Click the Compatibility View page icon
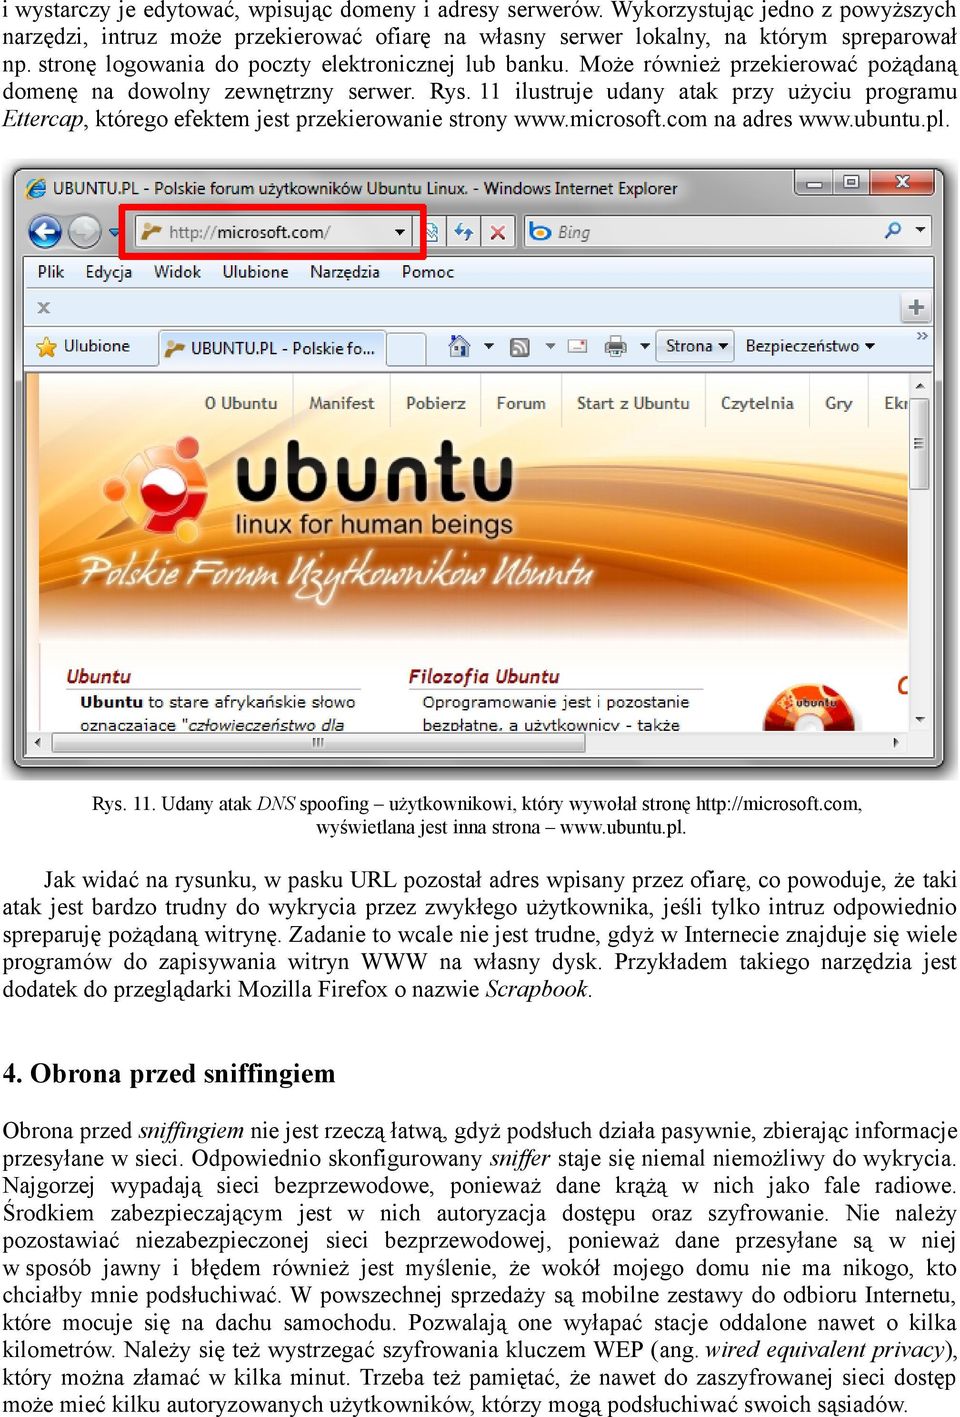The height and width of the screenshot is (1417, 960). 432,232
